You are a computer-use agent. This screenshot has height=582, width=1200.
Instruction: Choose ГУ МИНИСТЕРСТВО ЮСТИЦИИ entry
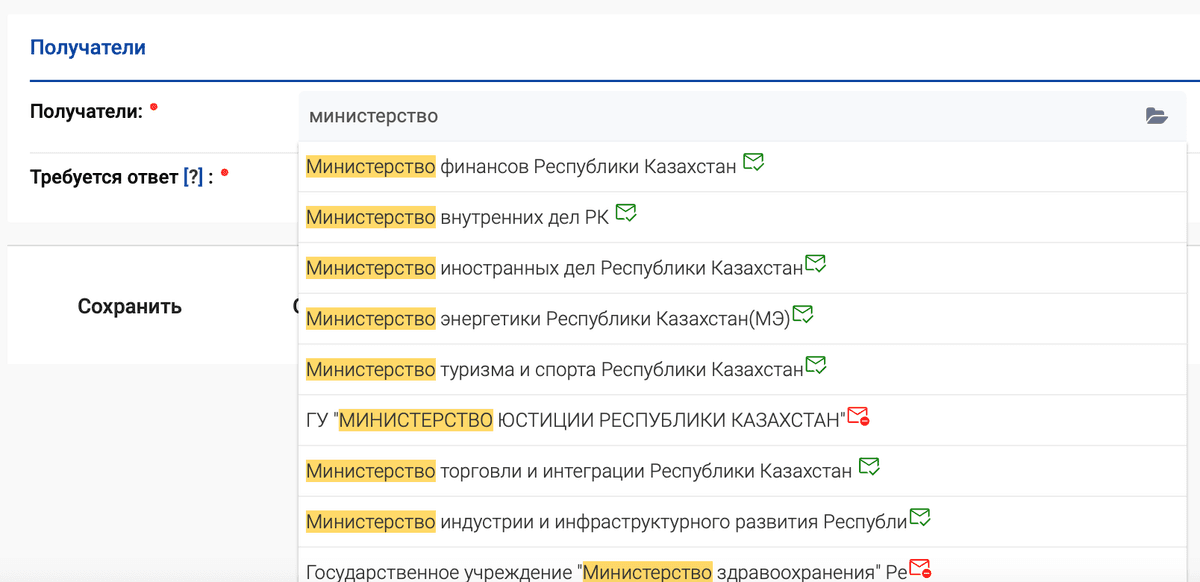tap(575, 420)
